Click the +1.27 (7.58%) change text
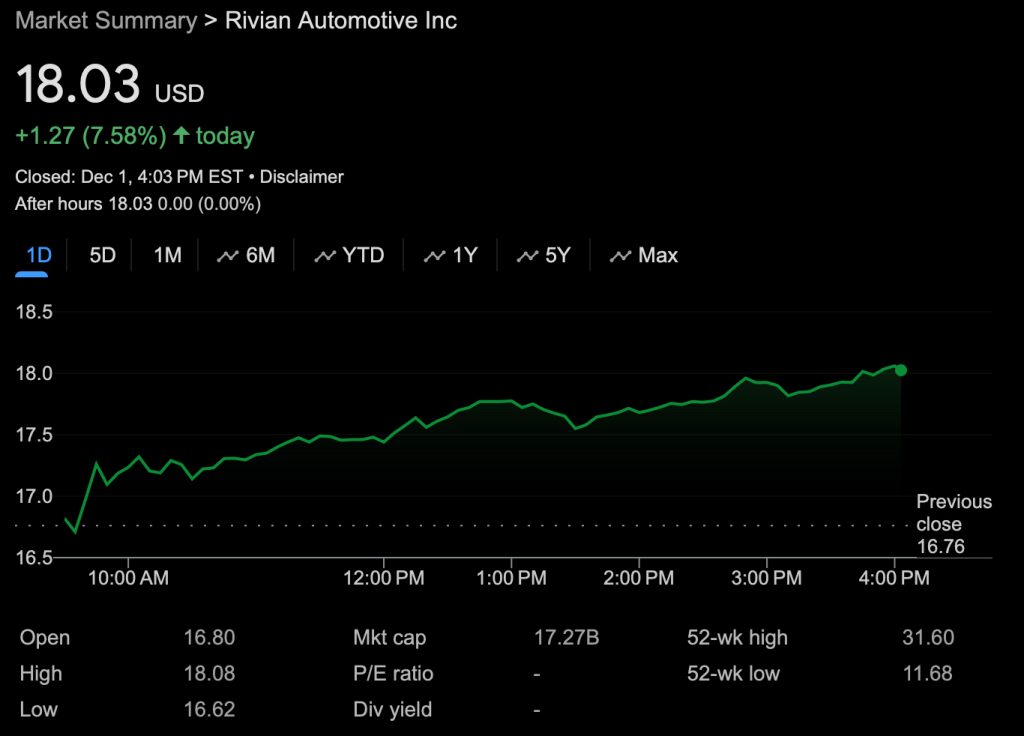 (91, 135)
